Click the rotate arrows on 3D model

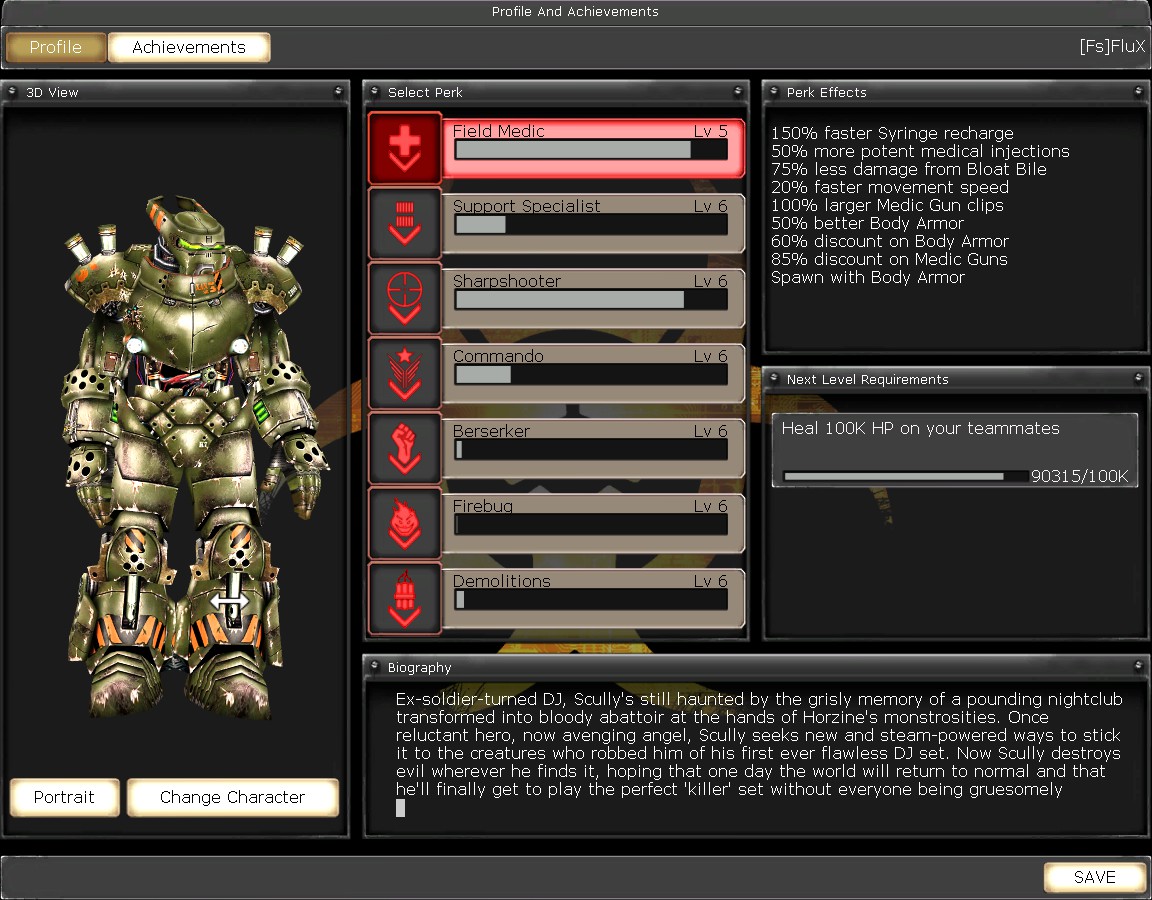[230, 603]
